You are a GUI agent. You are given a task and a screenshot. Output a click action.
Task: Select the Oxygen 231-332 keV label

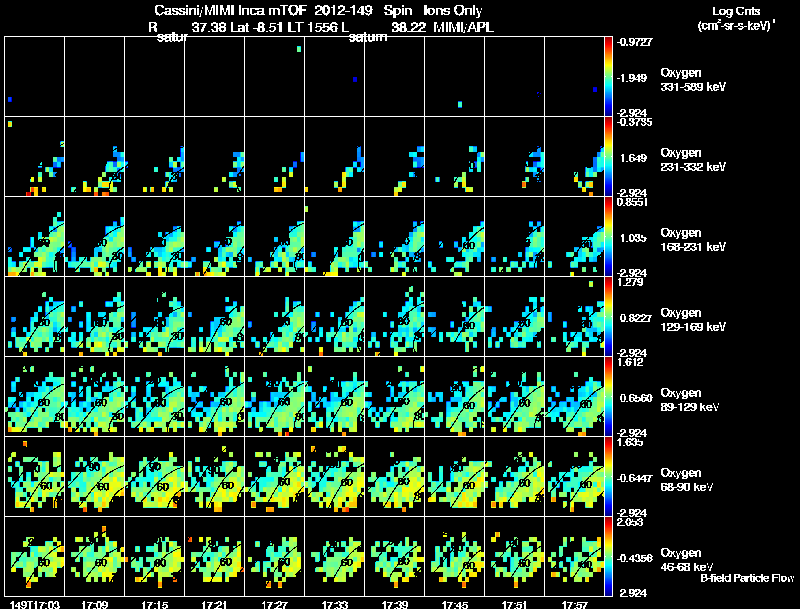click(x=693, y=160)
